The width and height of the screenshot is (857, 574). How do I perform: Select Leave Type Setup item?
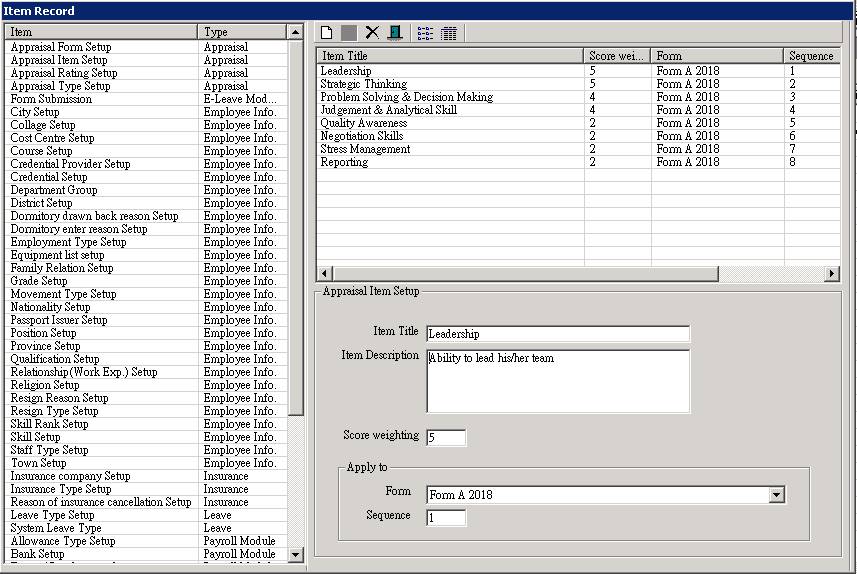coord(145,516)
